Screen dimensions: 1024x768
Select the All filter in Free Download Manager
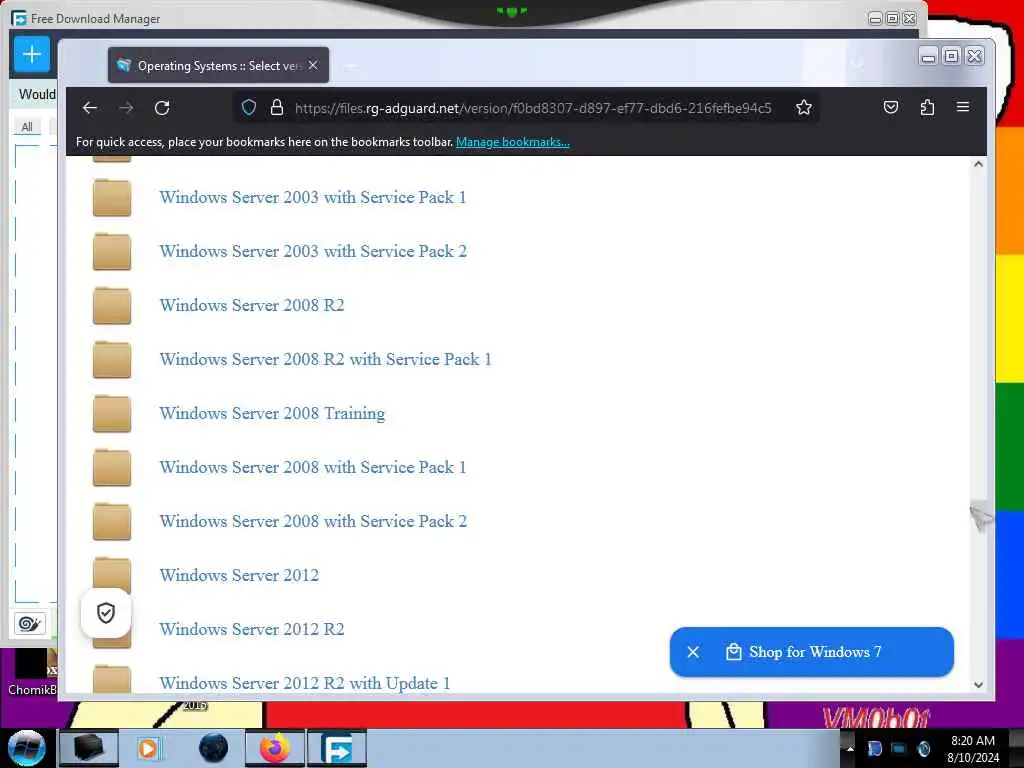coord(27,127)
